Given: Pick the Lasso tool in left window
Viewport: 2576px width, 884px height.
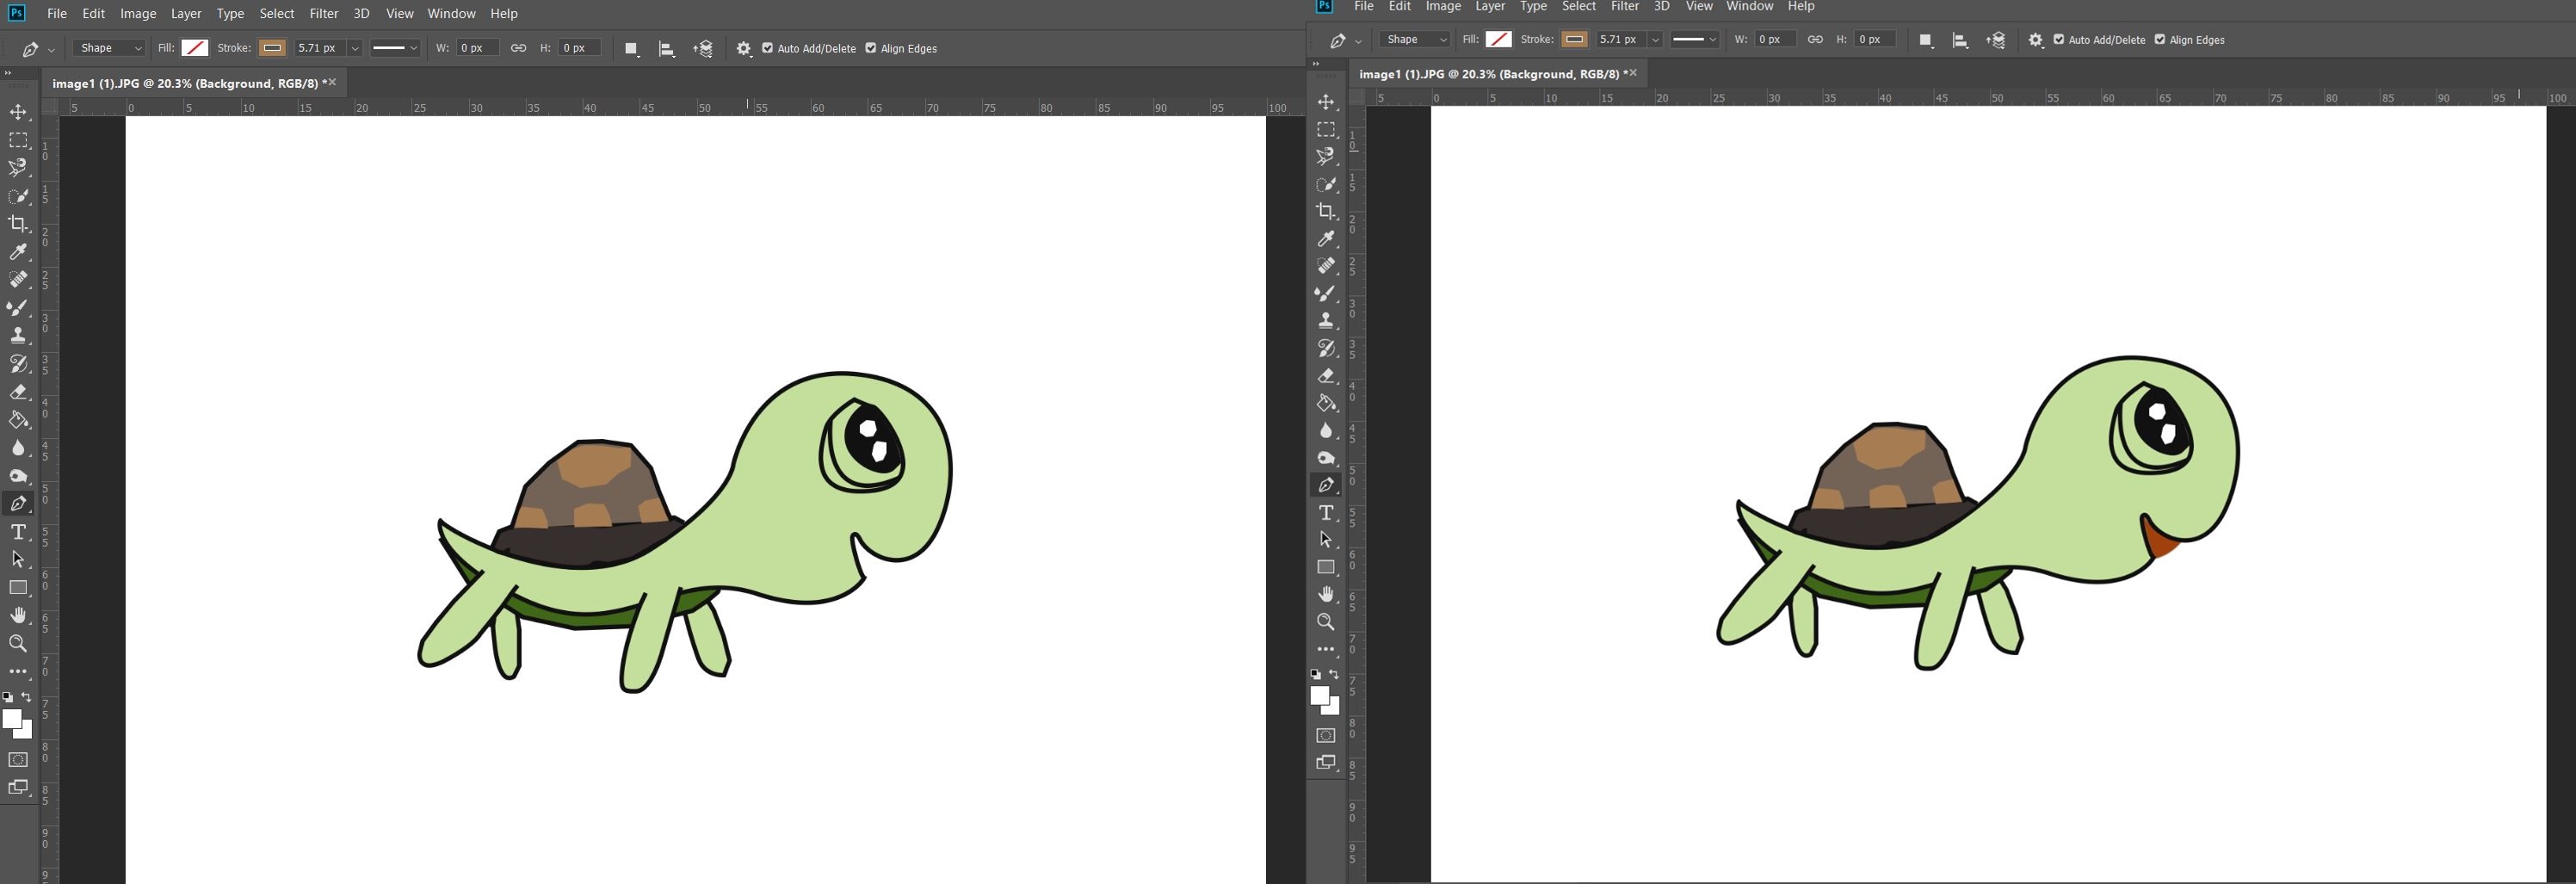Looking at the screenshot, I should point(18,168).
